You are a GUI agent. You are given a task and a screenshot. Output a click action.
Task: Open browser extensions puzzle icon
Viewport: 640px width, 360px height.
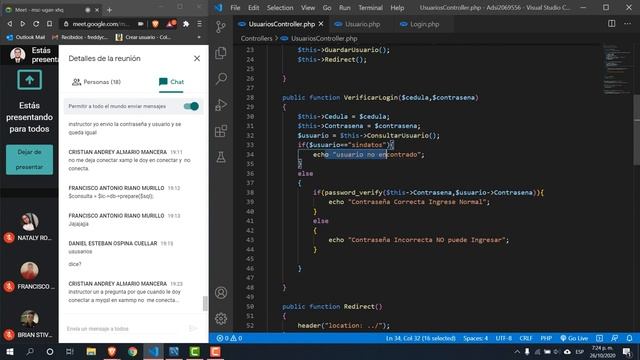(x=186, y=24)
